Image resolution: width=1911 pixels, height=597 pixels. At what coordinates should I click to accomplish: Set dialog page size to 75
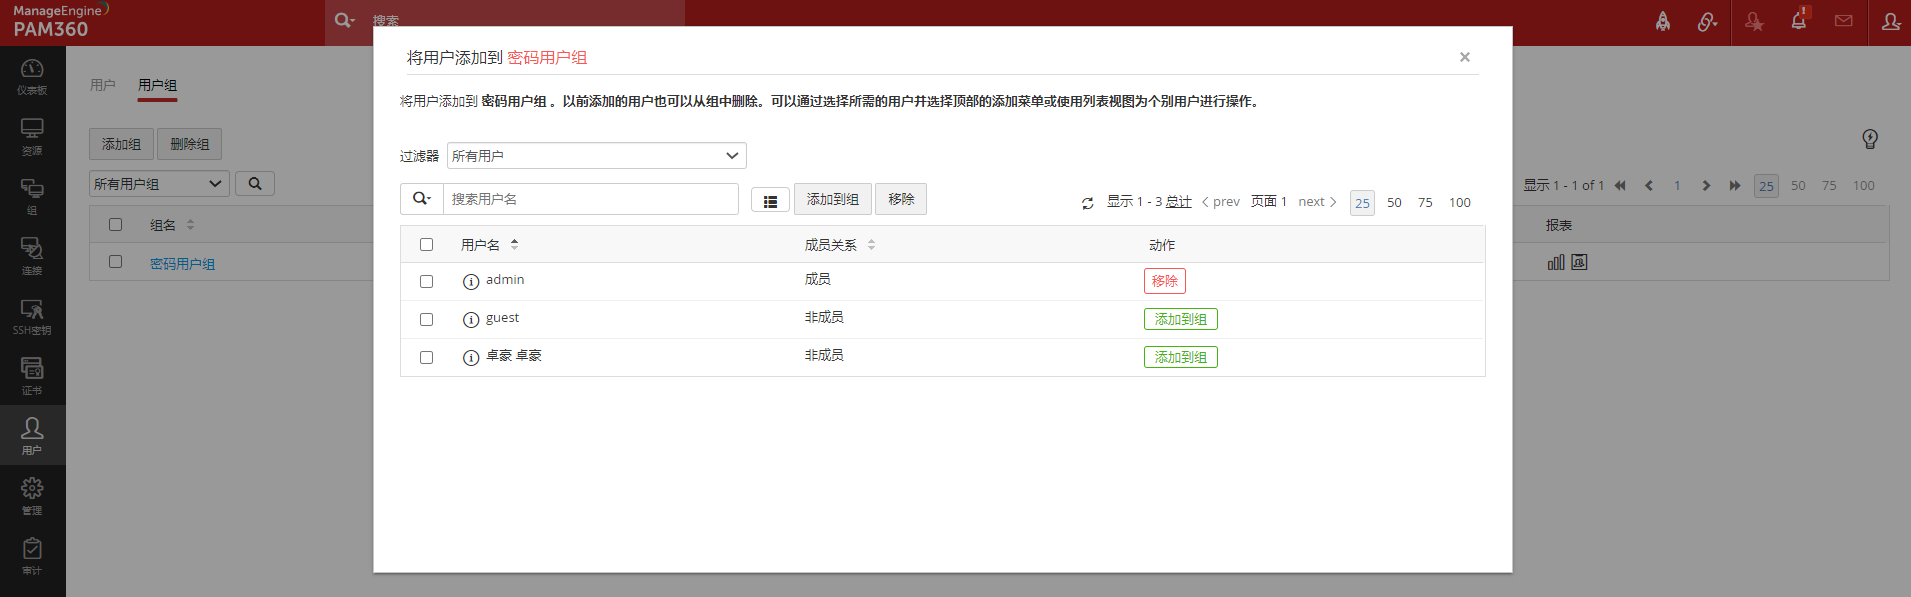pos(1425,203)
